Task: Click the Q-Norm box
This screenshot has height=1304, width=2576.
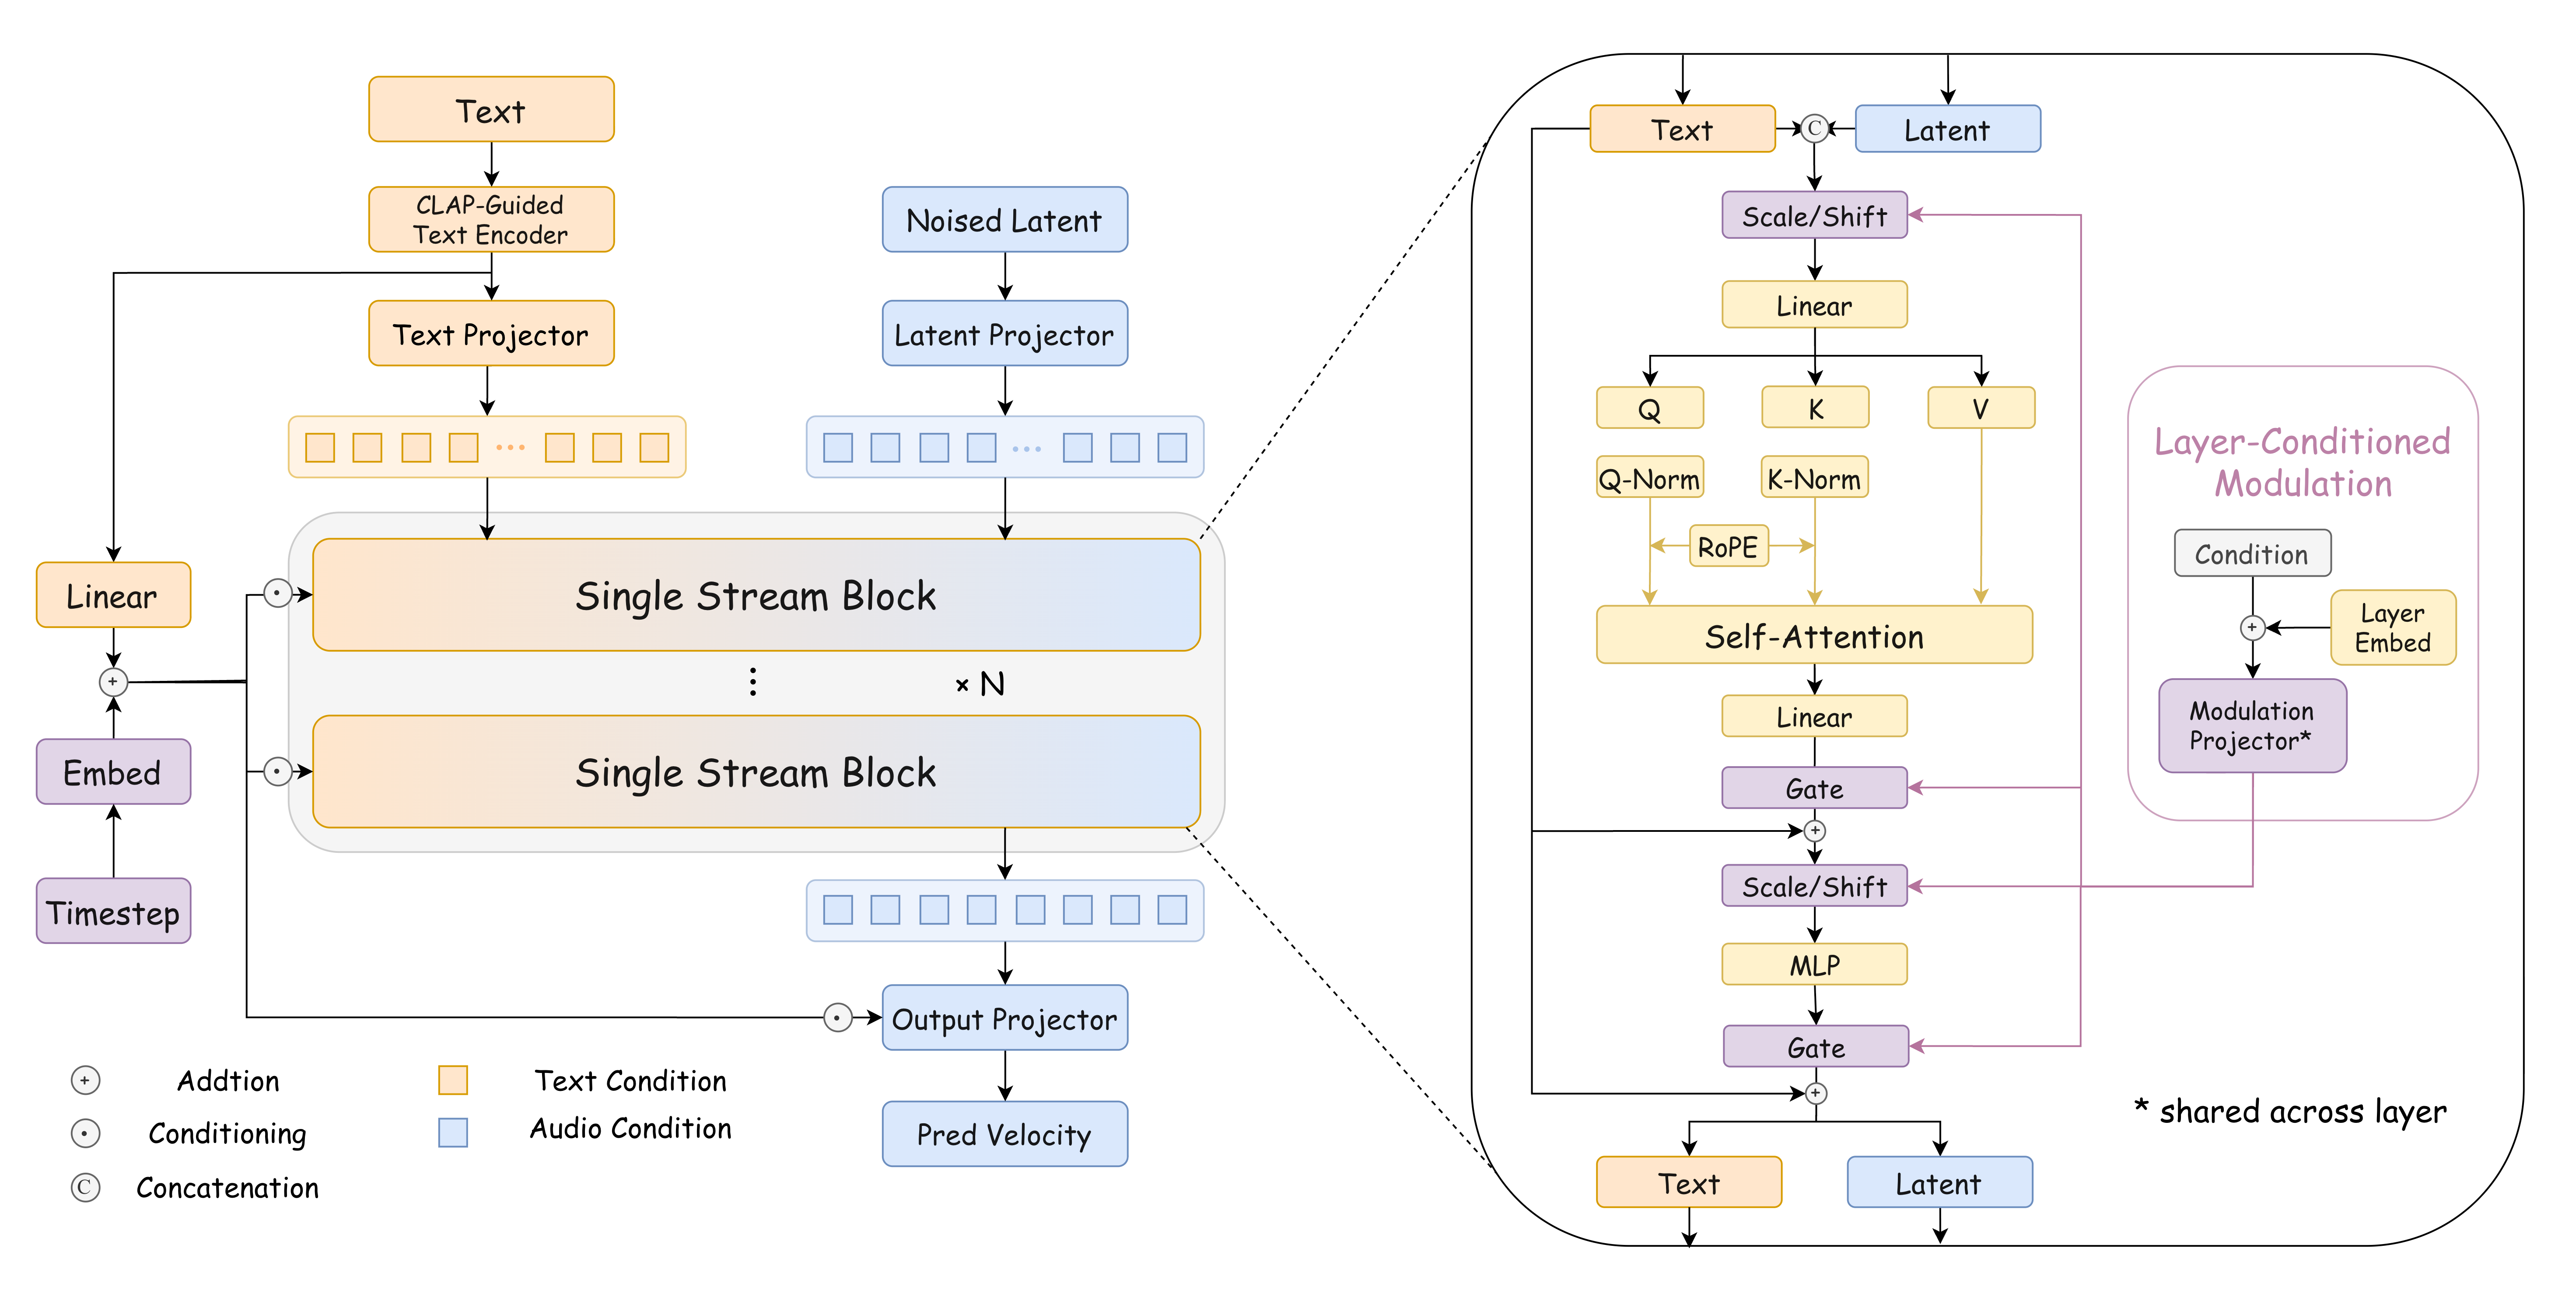Action: click(1649, 477)
